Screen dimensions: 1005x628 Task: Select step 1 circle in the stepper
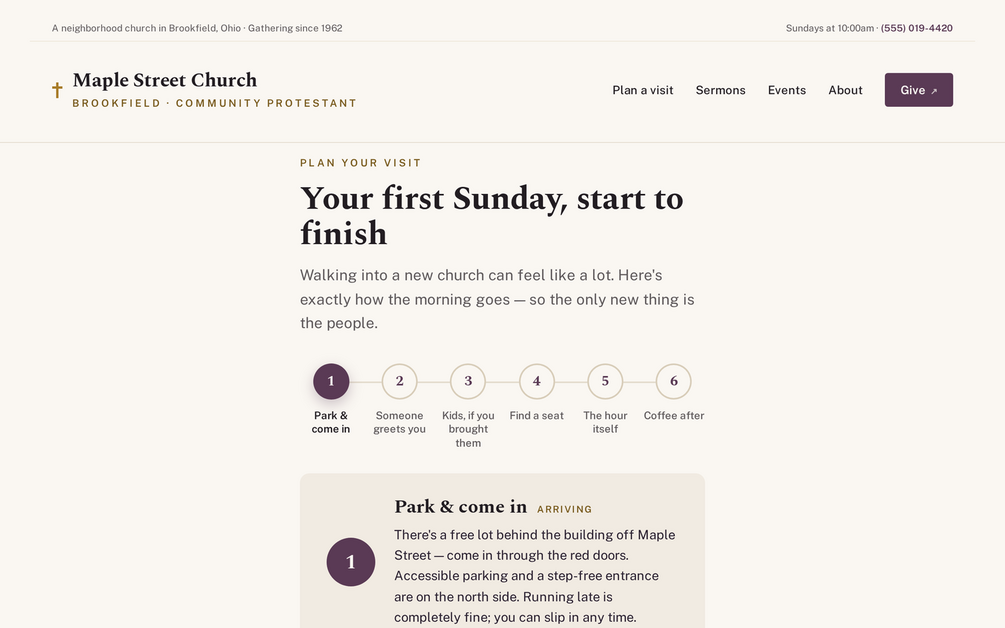click(x=331, y=381)
